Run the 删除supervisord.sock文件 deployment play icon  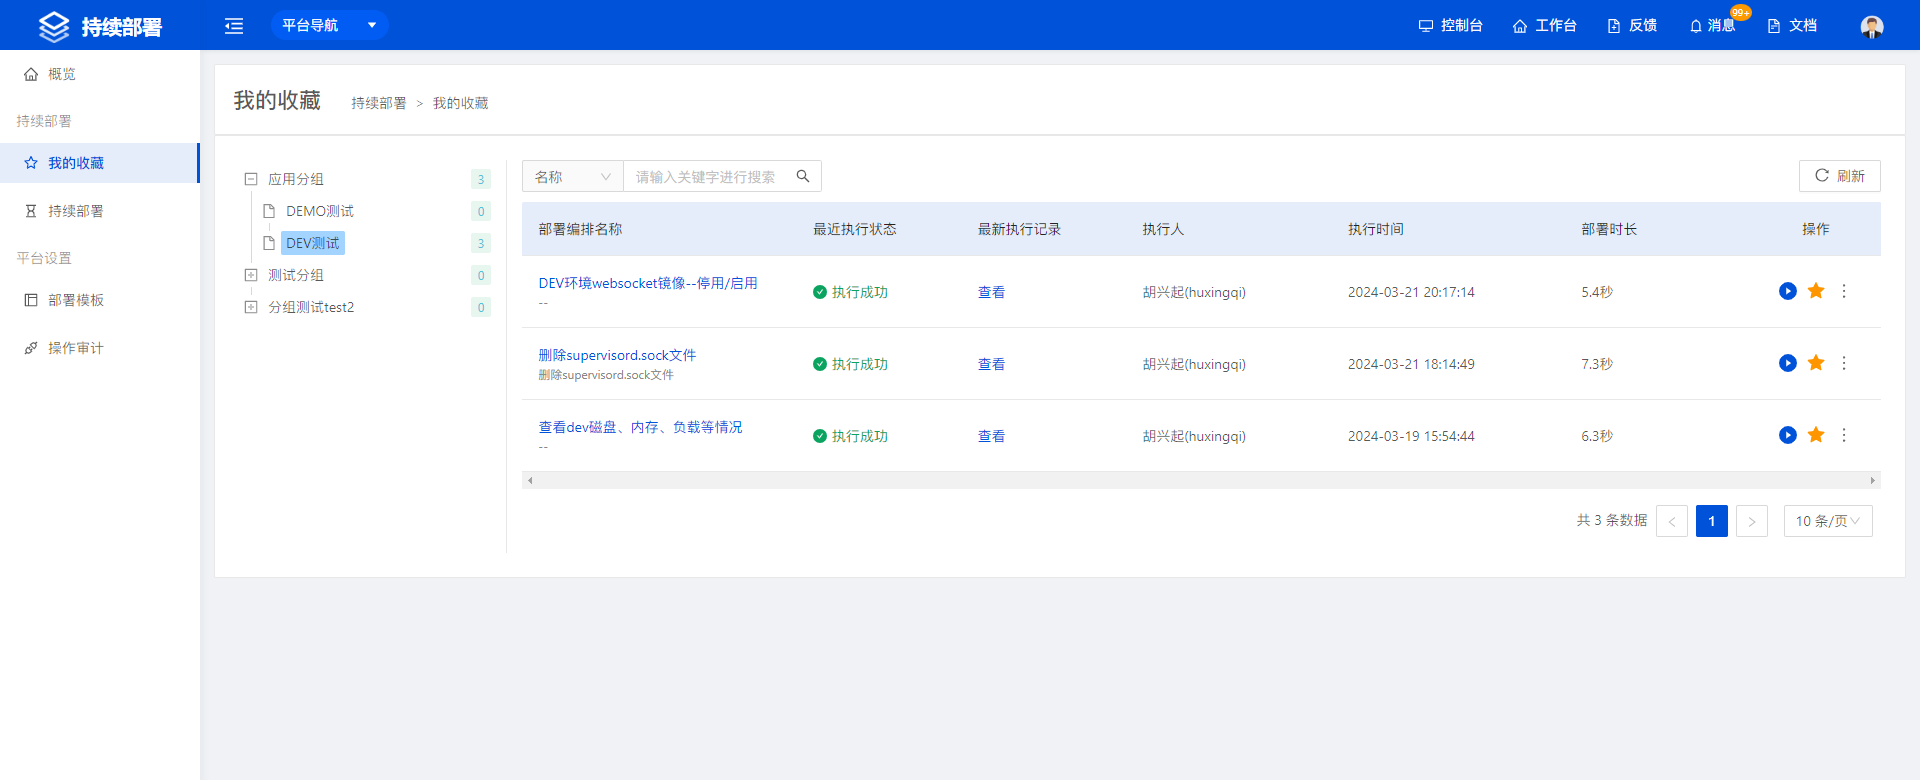[x=1788, y=363]
